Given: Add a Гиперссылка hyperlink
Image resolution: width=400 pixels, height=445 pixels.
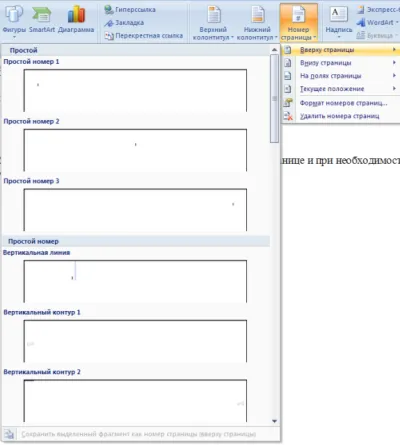Looking at the screenshot, I should [x=130, y=10].
